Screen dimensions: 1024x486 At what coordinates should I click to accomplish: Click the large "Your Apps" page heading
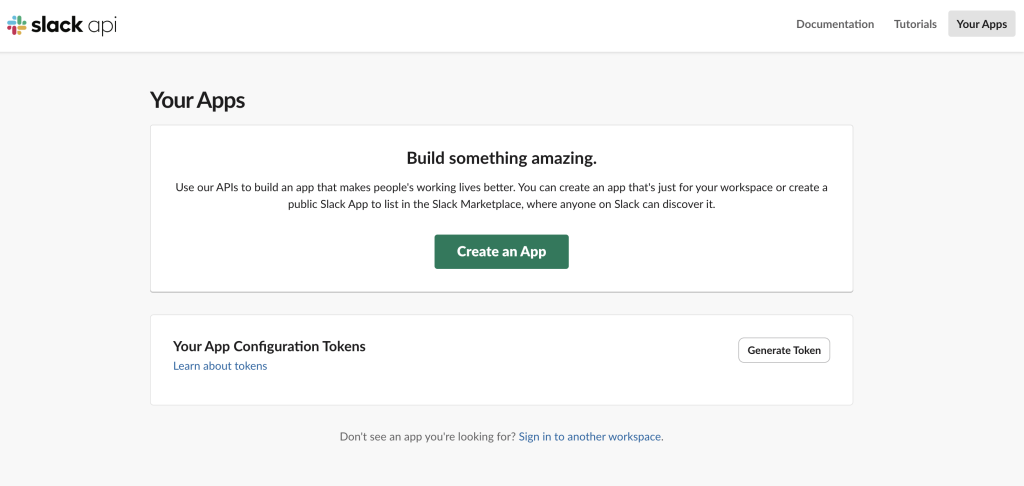[197, 100]
